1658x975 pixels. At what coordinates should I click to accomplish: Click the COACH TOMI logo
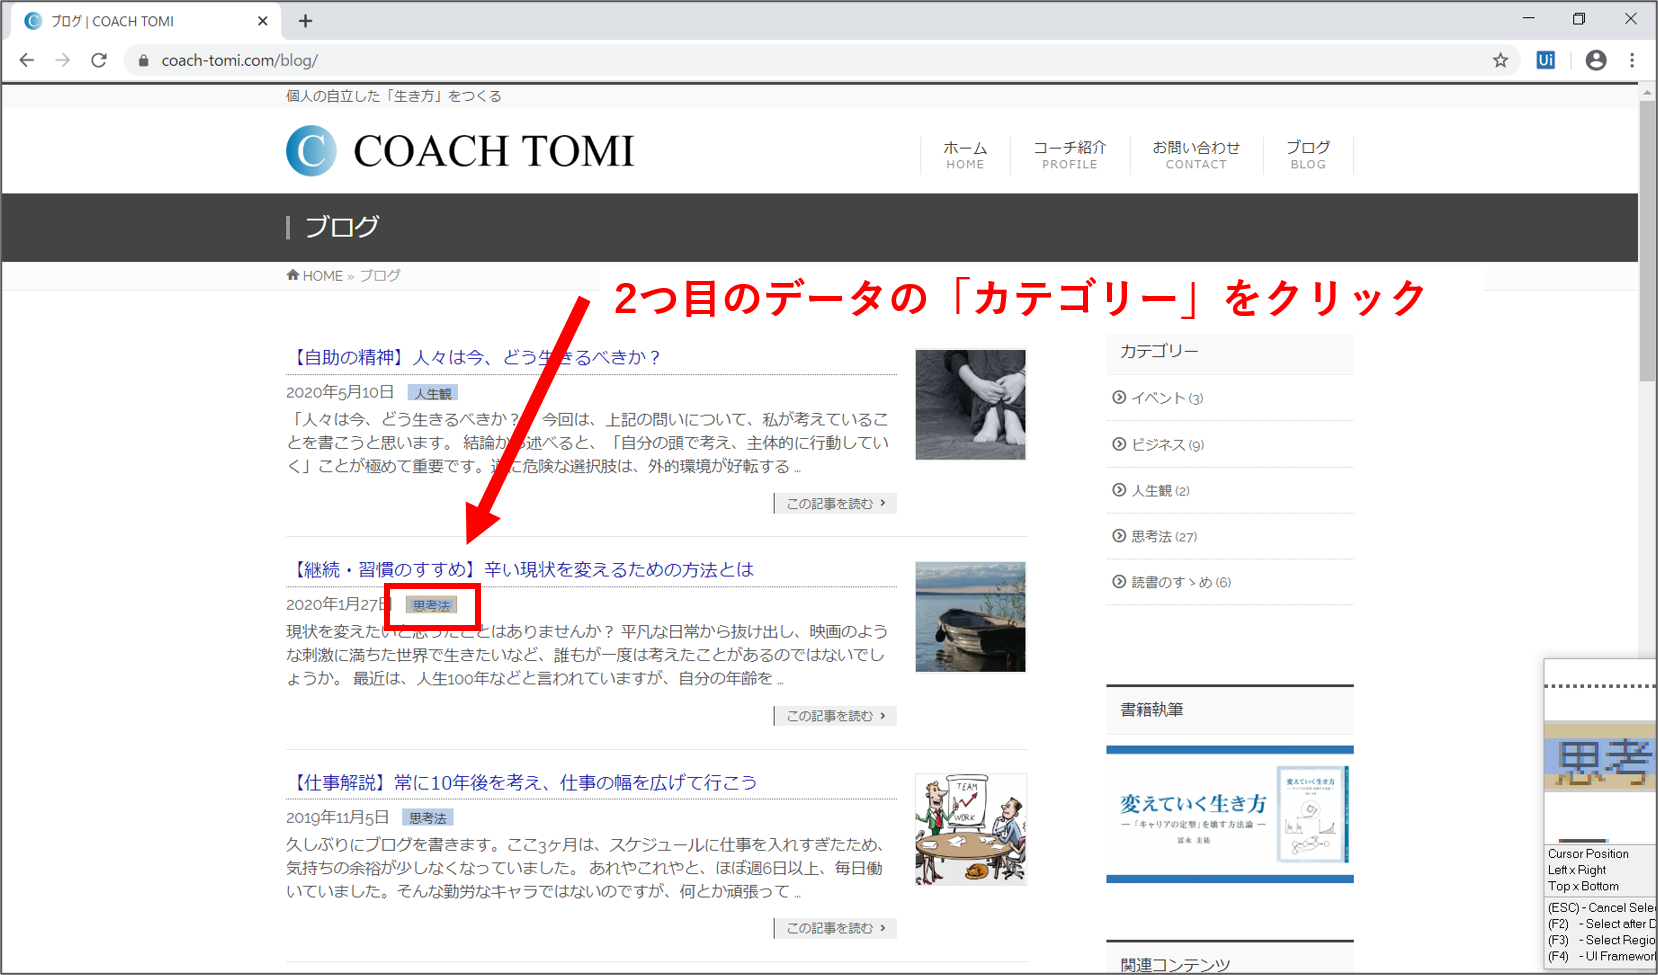(460, 151)
